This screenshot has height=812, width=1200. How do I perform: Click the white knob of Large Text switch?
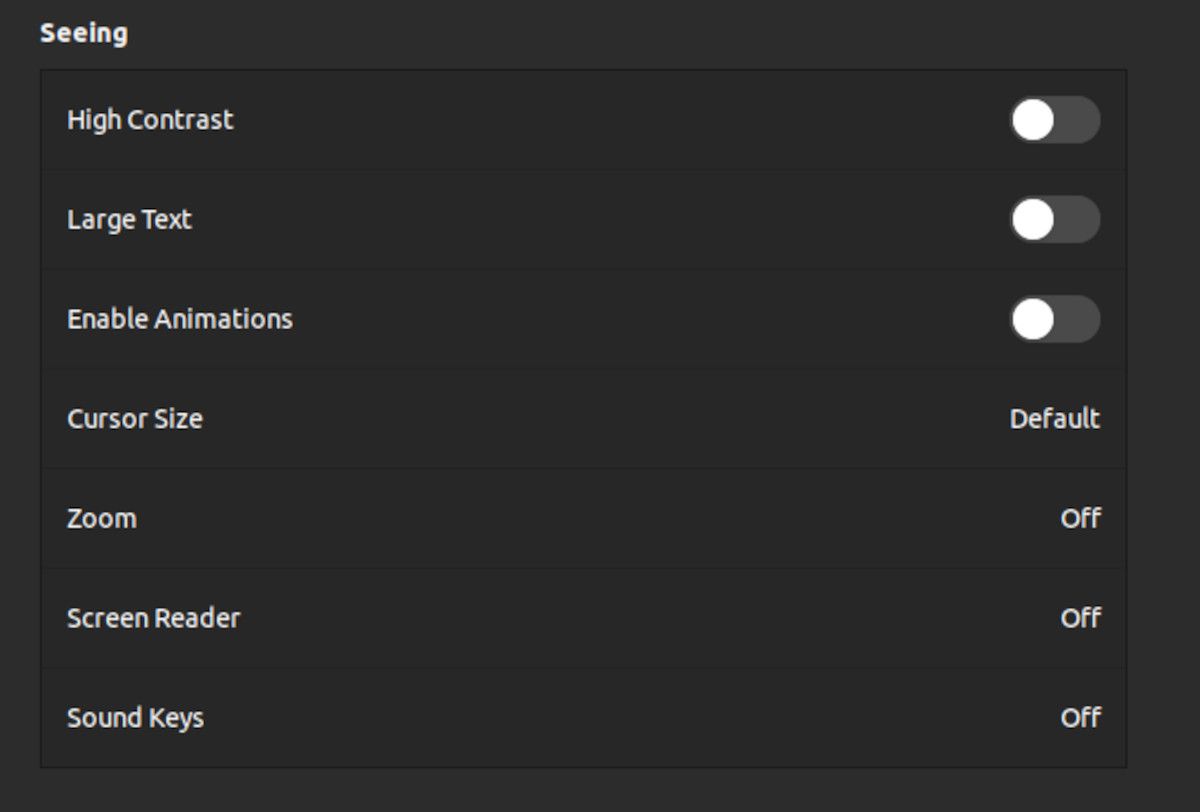(x=1033, y=220)
